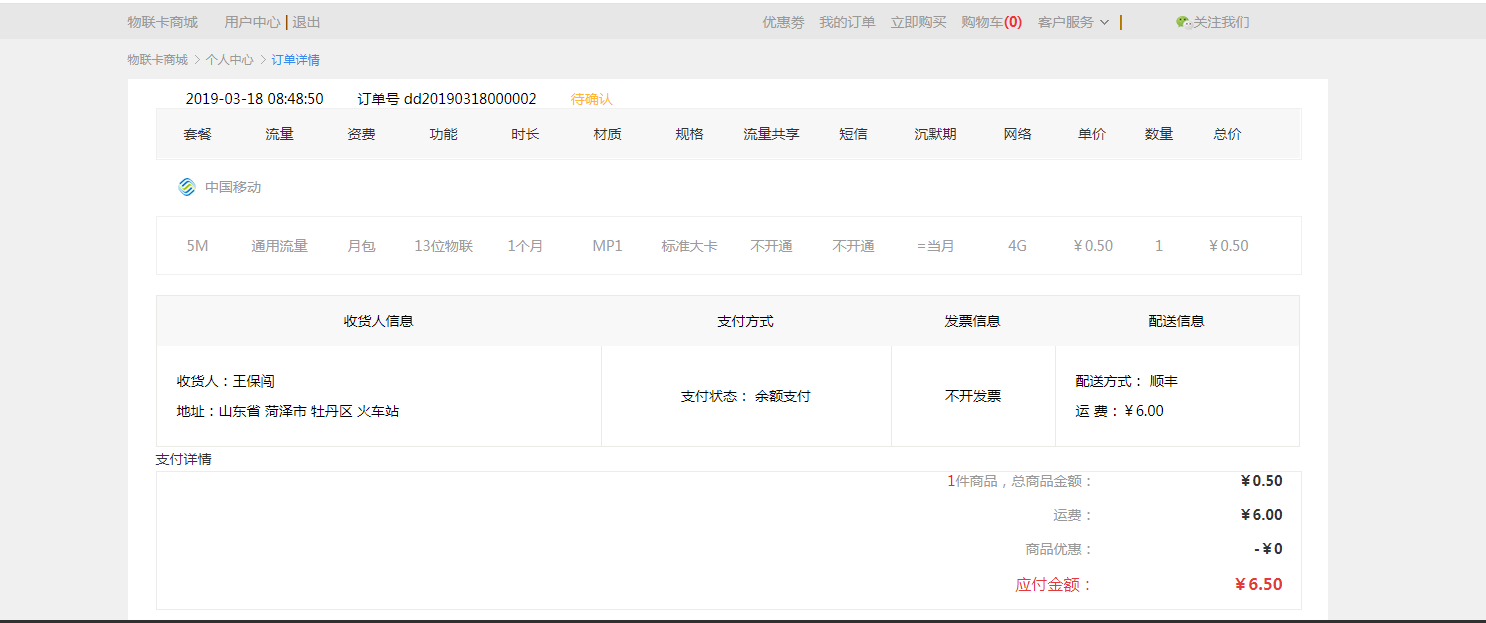Image resolution: width=1486 pixels, height=623 pixels.
Task: Go to 用户中心 in top bar
Action: pyautogui.click(x=252, y=22)
